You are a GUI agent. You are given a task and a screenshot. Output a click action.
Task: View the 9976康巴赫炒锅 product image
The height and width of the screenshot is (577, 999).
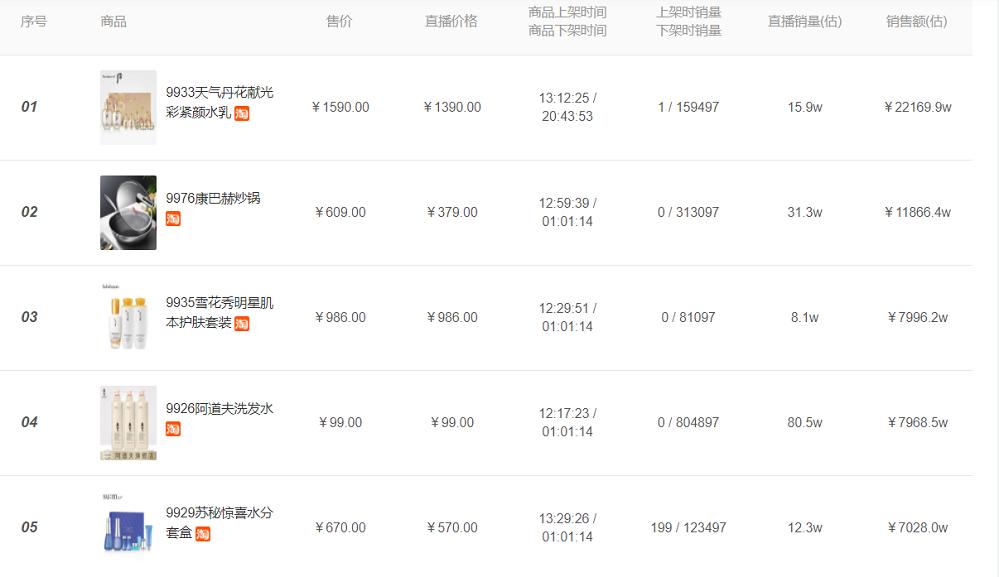[127, 213]
